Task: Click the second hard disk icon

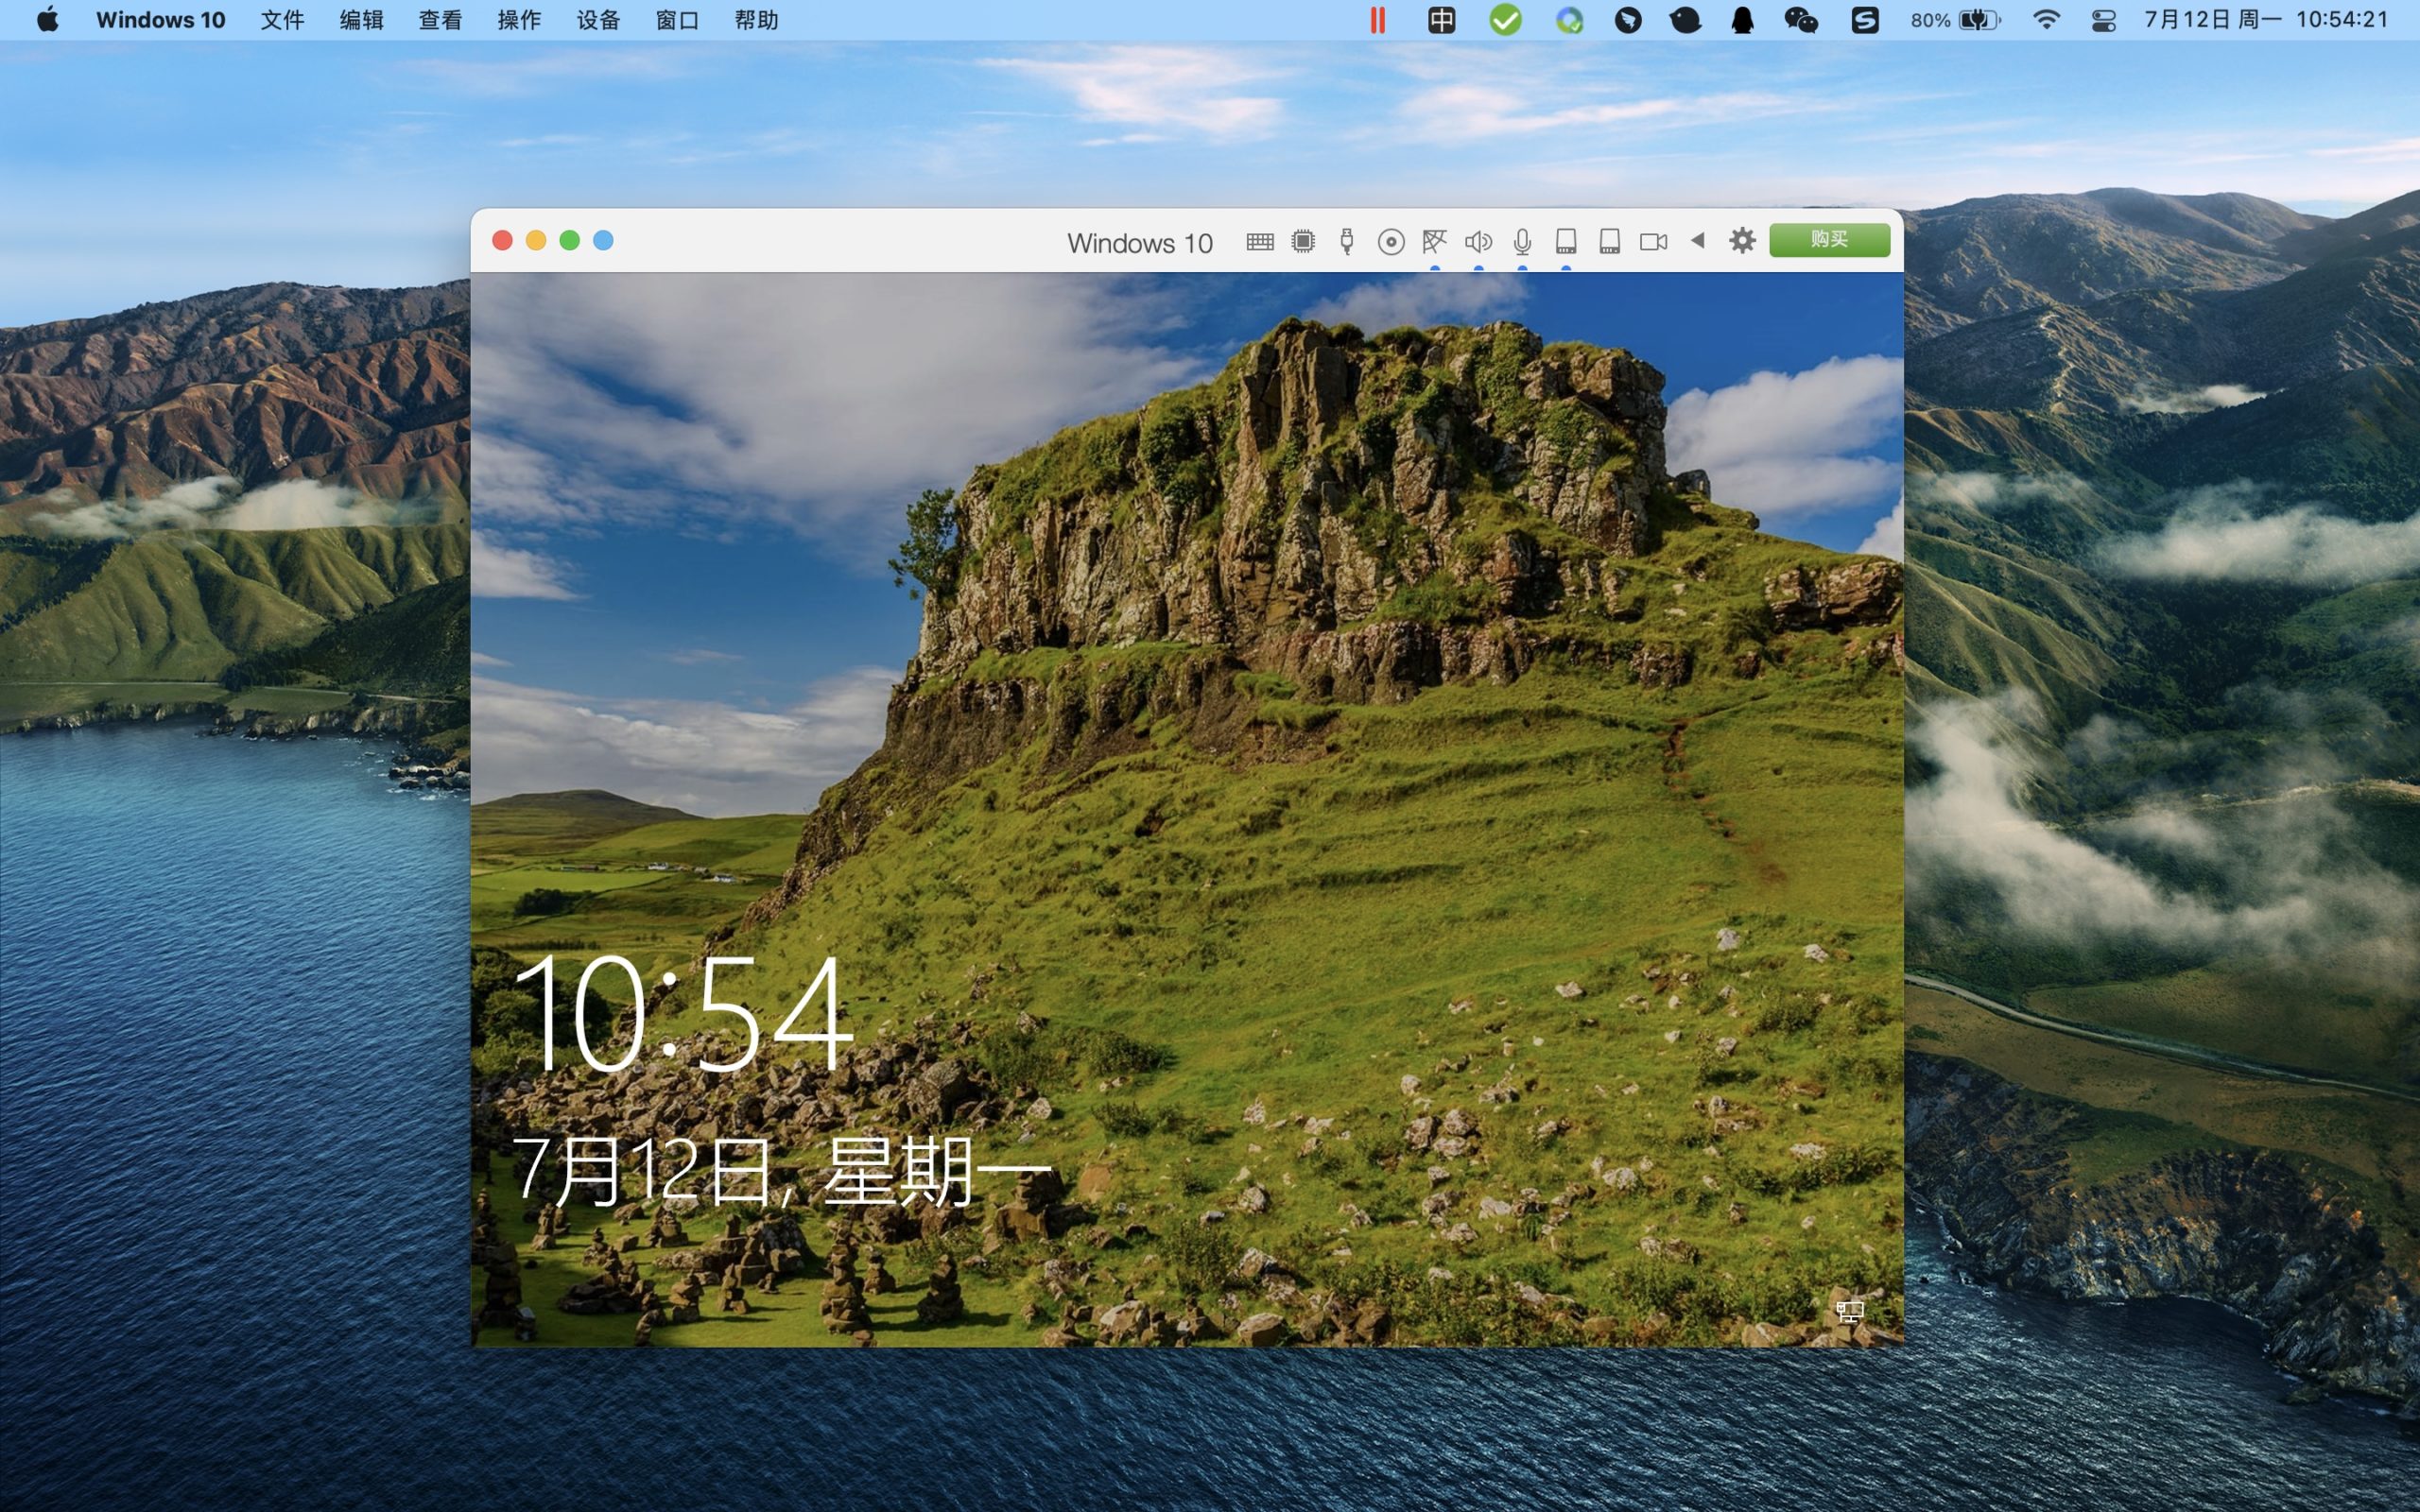Action: [x=1609, y=241]
